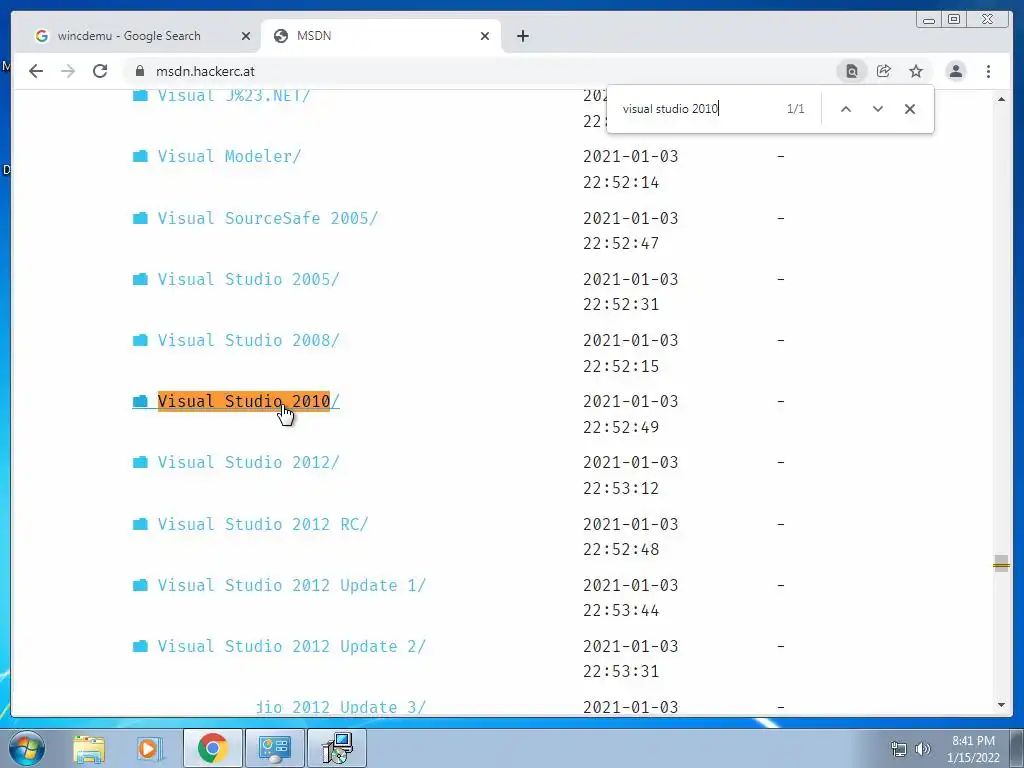
Task: Open the installer setup taskbar item
Action: tap(337, 748)
